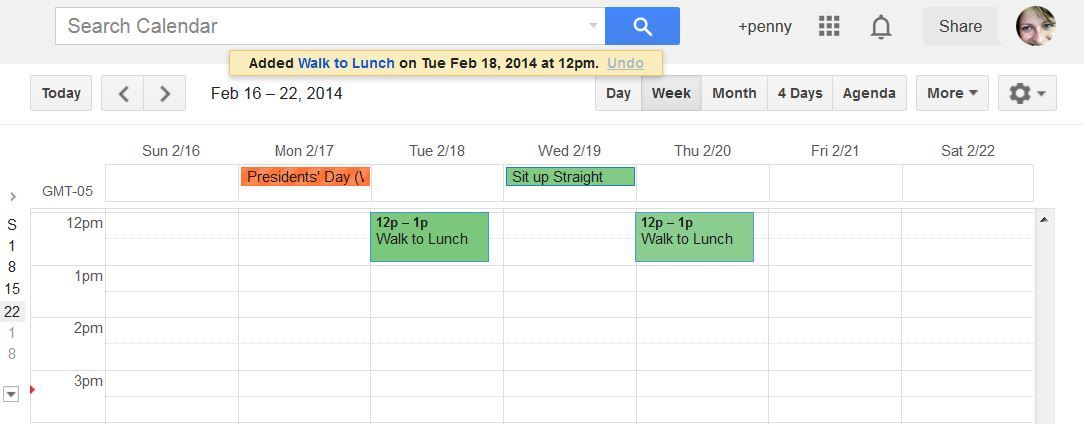Expand the left sidebar chevron

click(x=13, y=196)
